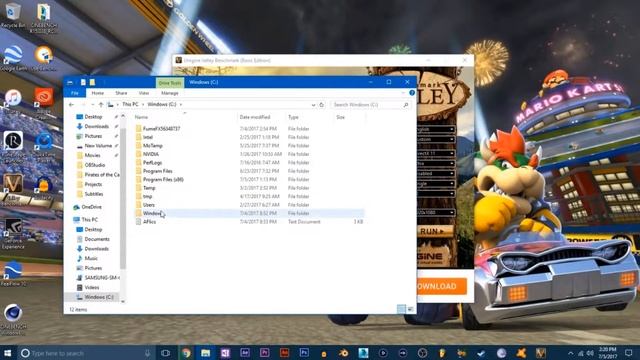This screenshot has height=360, width=640.
Task: Open the File menu in Explorer
Action: coord(75,93)
